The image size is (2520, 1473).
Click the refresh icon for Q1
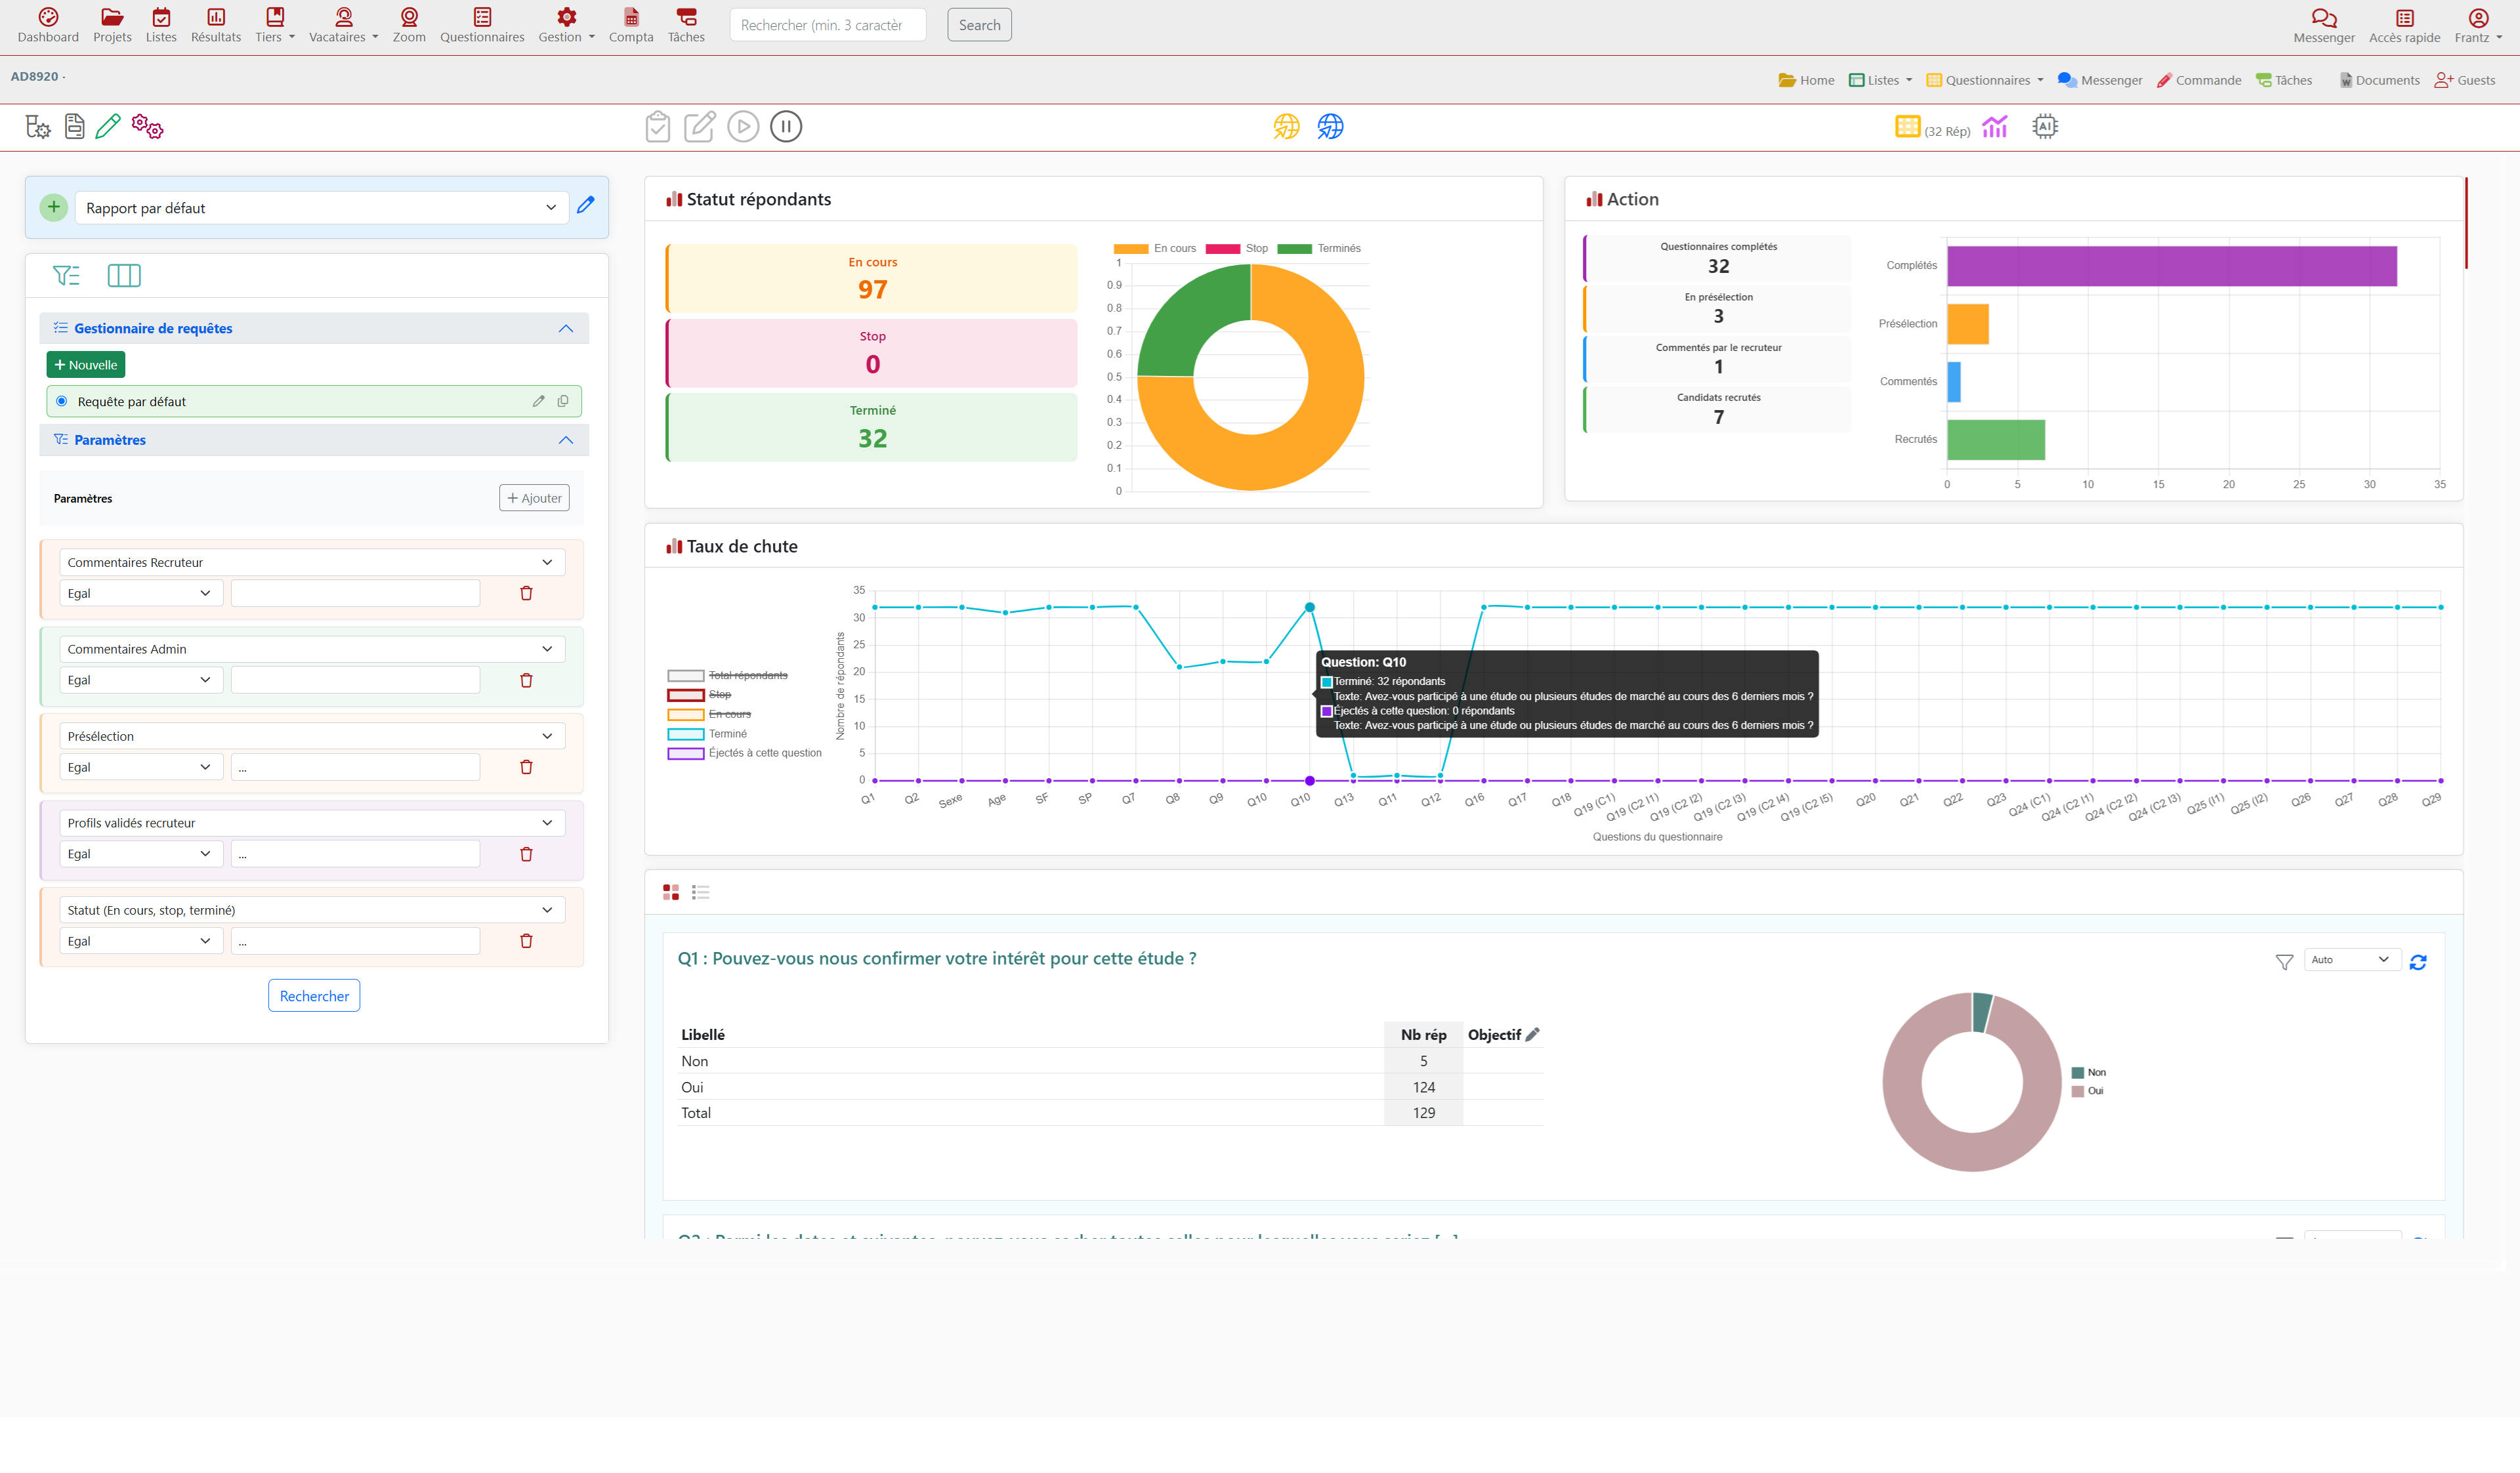tap(2418, 962)
